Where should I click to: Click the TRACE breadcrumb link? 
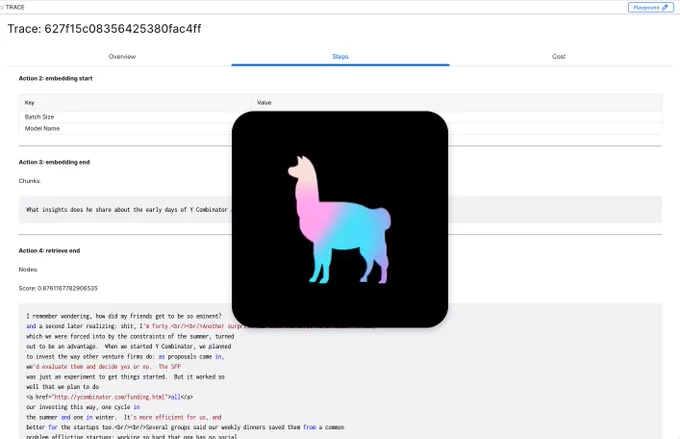15,7
